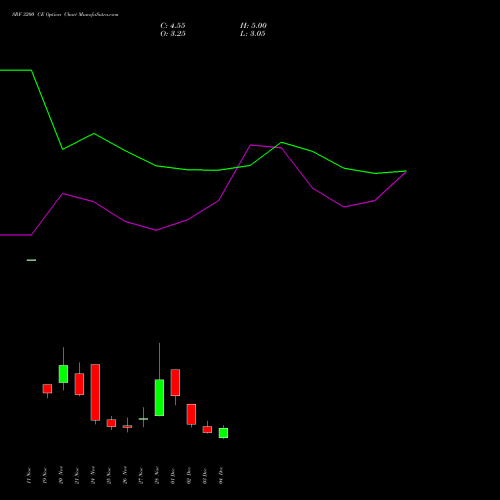Image resolution: width=500 pixels, height=500 pixels.
Task: Click the low value 'L: 3.05'
Action: (x=253, y=34)
